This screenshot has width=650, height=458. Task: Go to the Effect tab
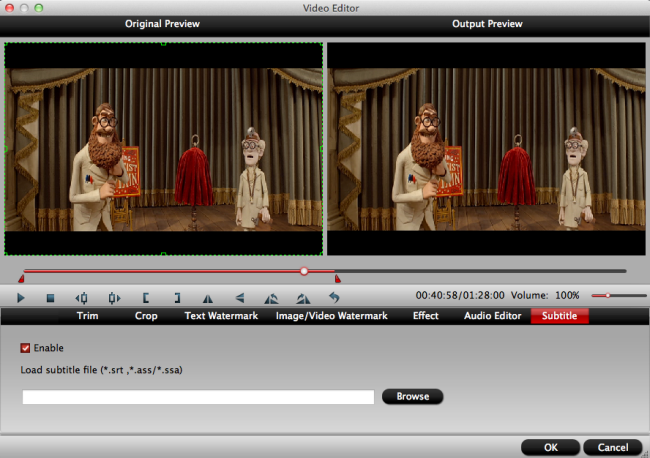pyautogui.click(x=425, y=316)
